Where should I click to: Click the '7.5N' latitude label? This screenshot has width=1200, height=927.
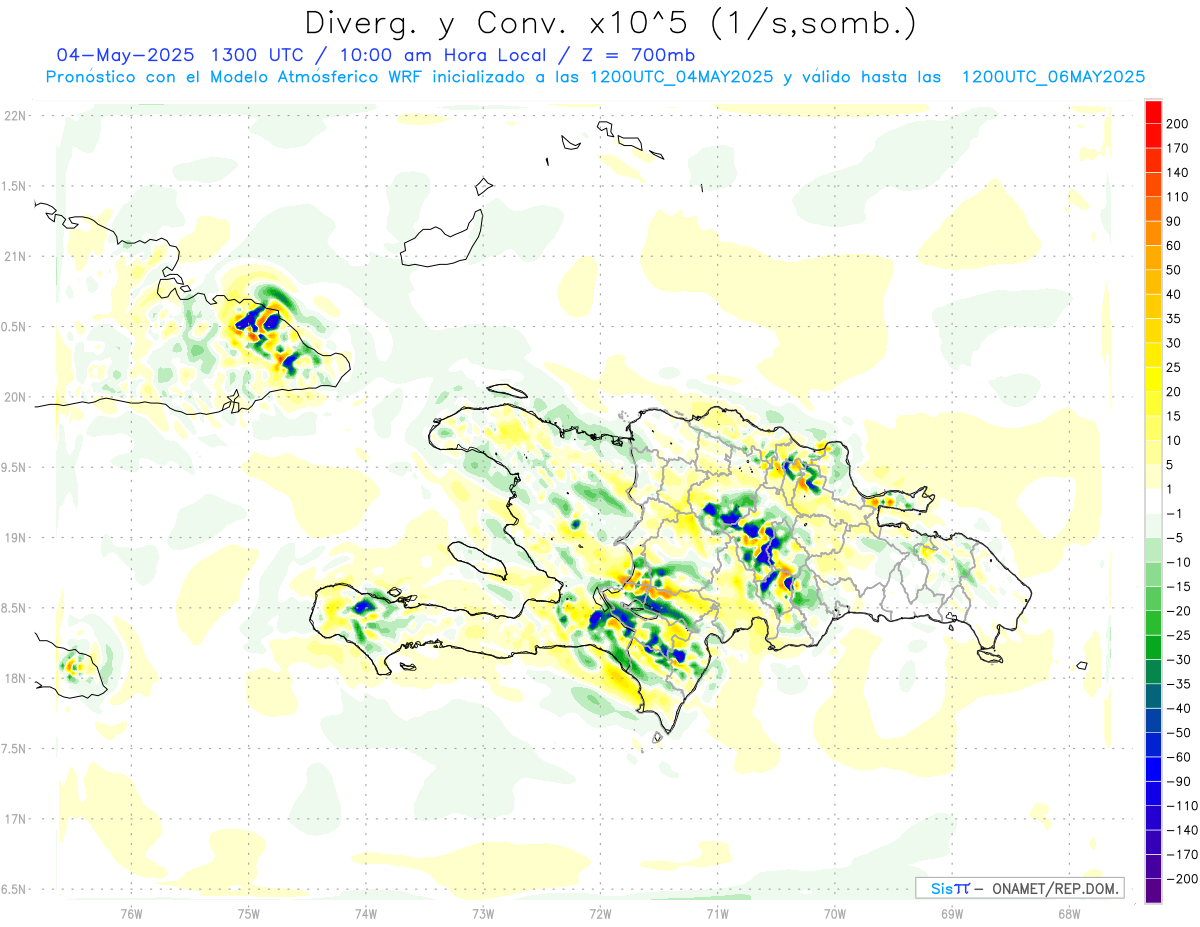14,749
